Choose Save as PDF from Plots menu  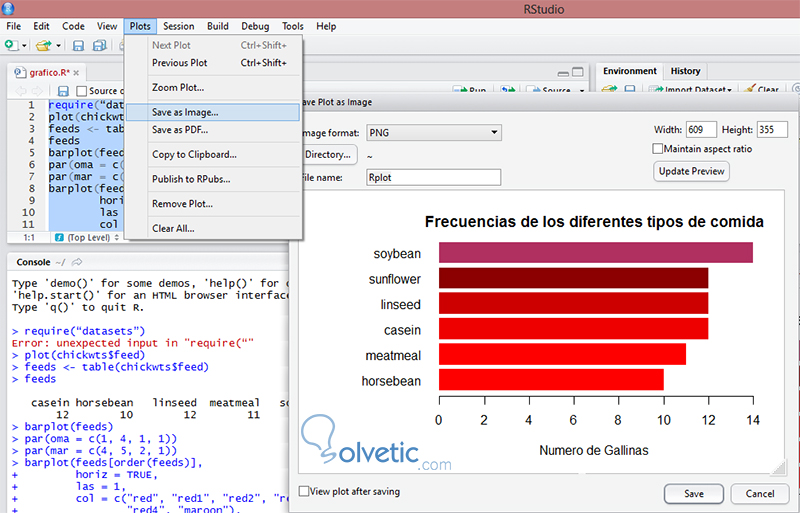click(x=180, y=130)
